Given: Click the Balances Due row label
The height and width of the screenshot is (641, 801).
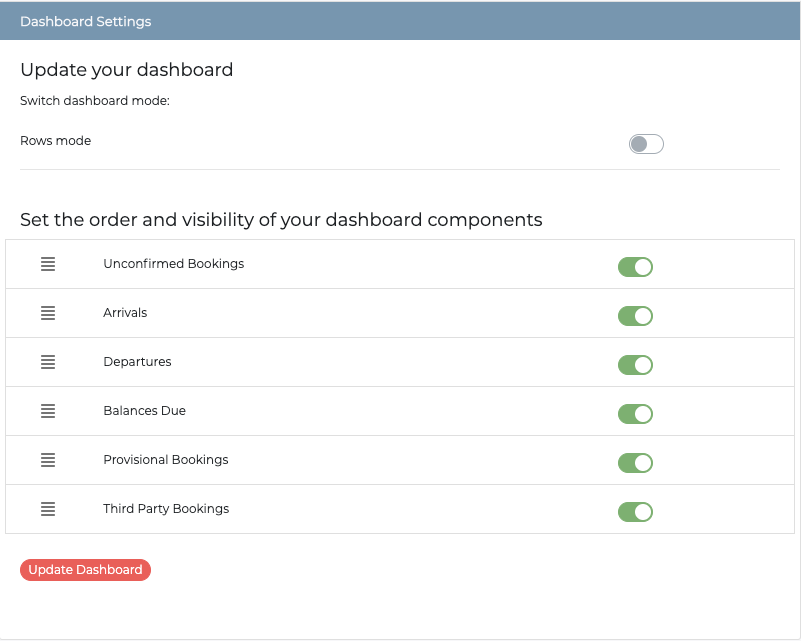Looking at the screenshot, I should coord(144,411).
